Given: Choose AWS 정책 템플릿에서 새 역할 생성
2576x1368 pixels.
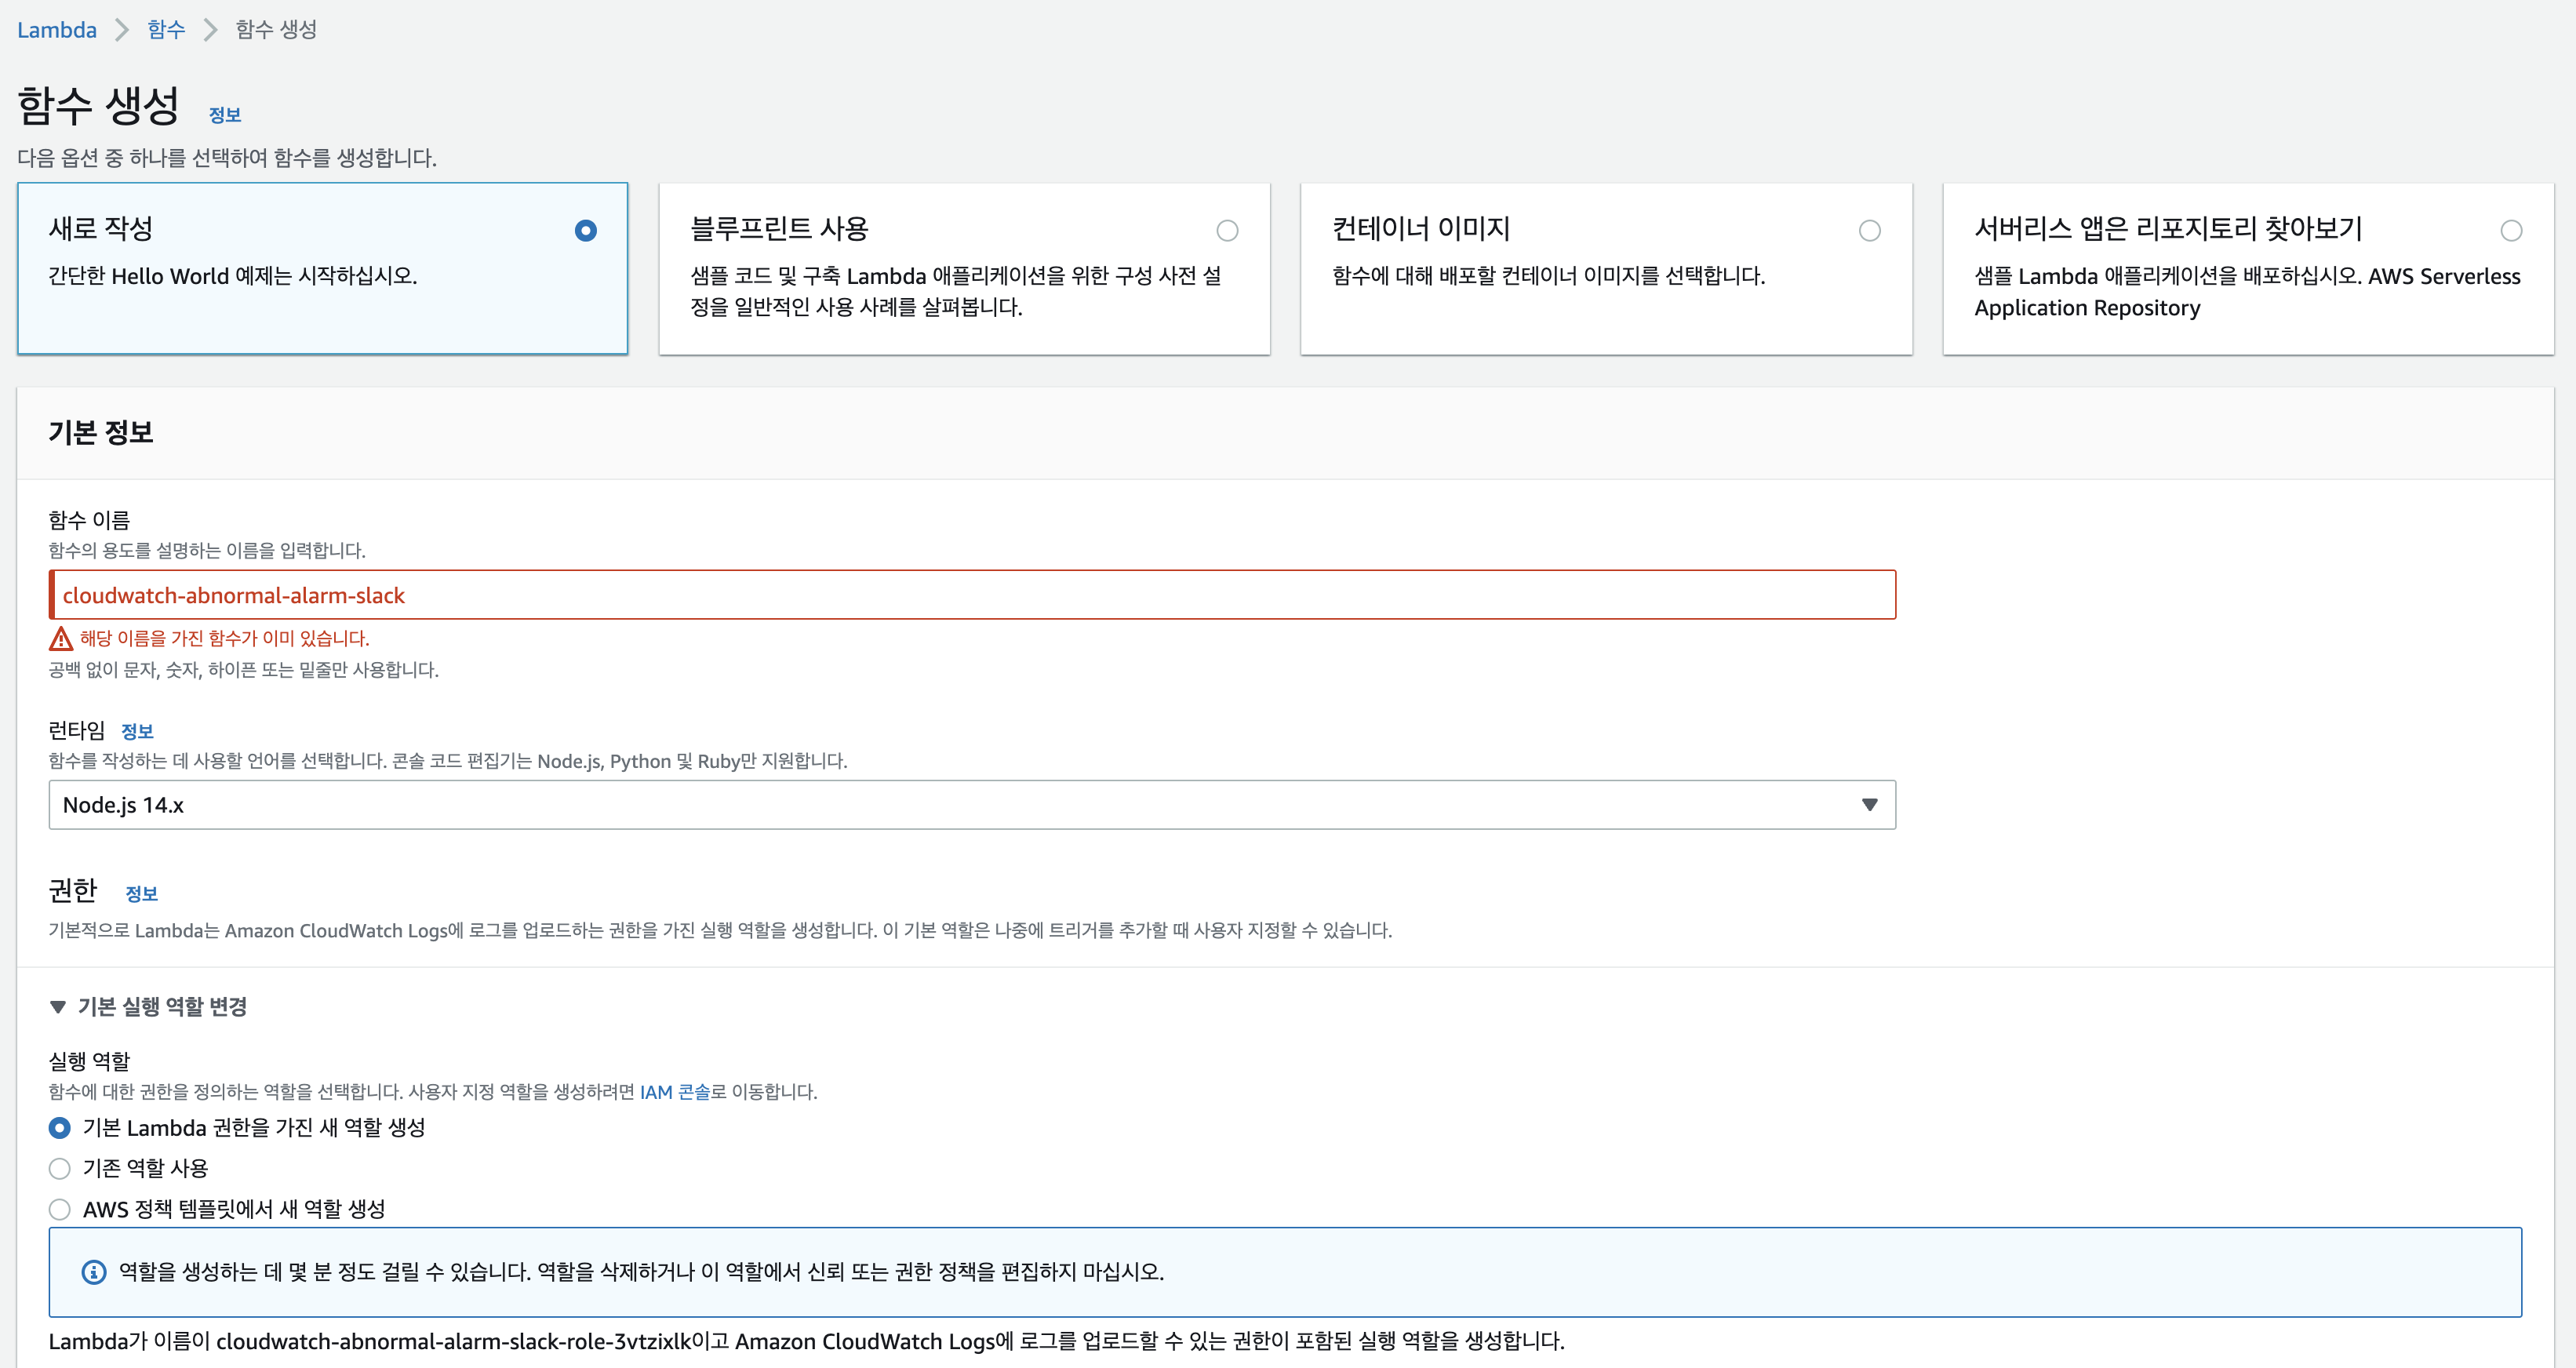Looking at the screenshot, I should (60, 1209).
